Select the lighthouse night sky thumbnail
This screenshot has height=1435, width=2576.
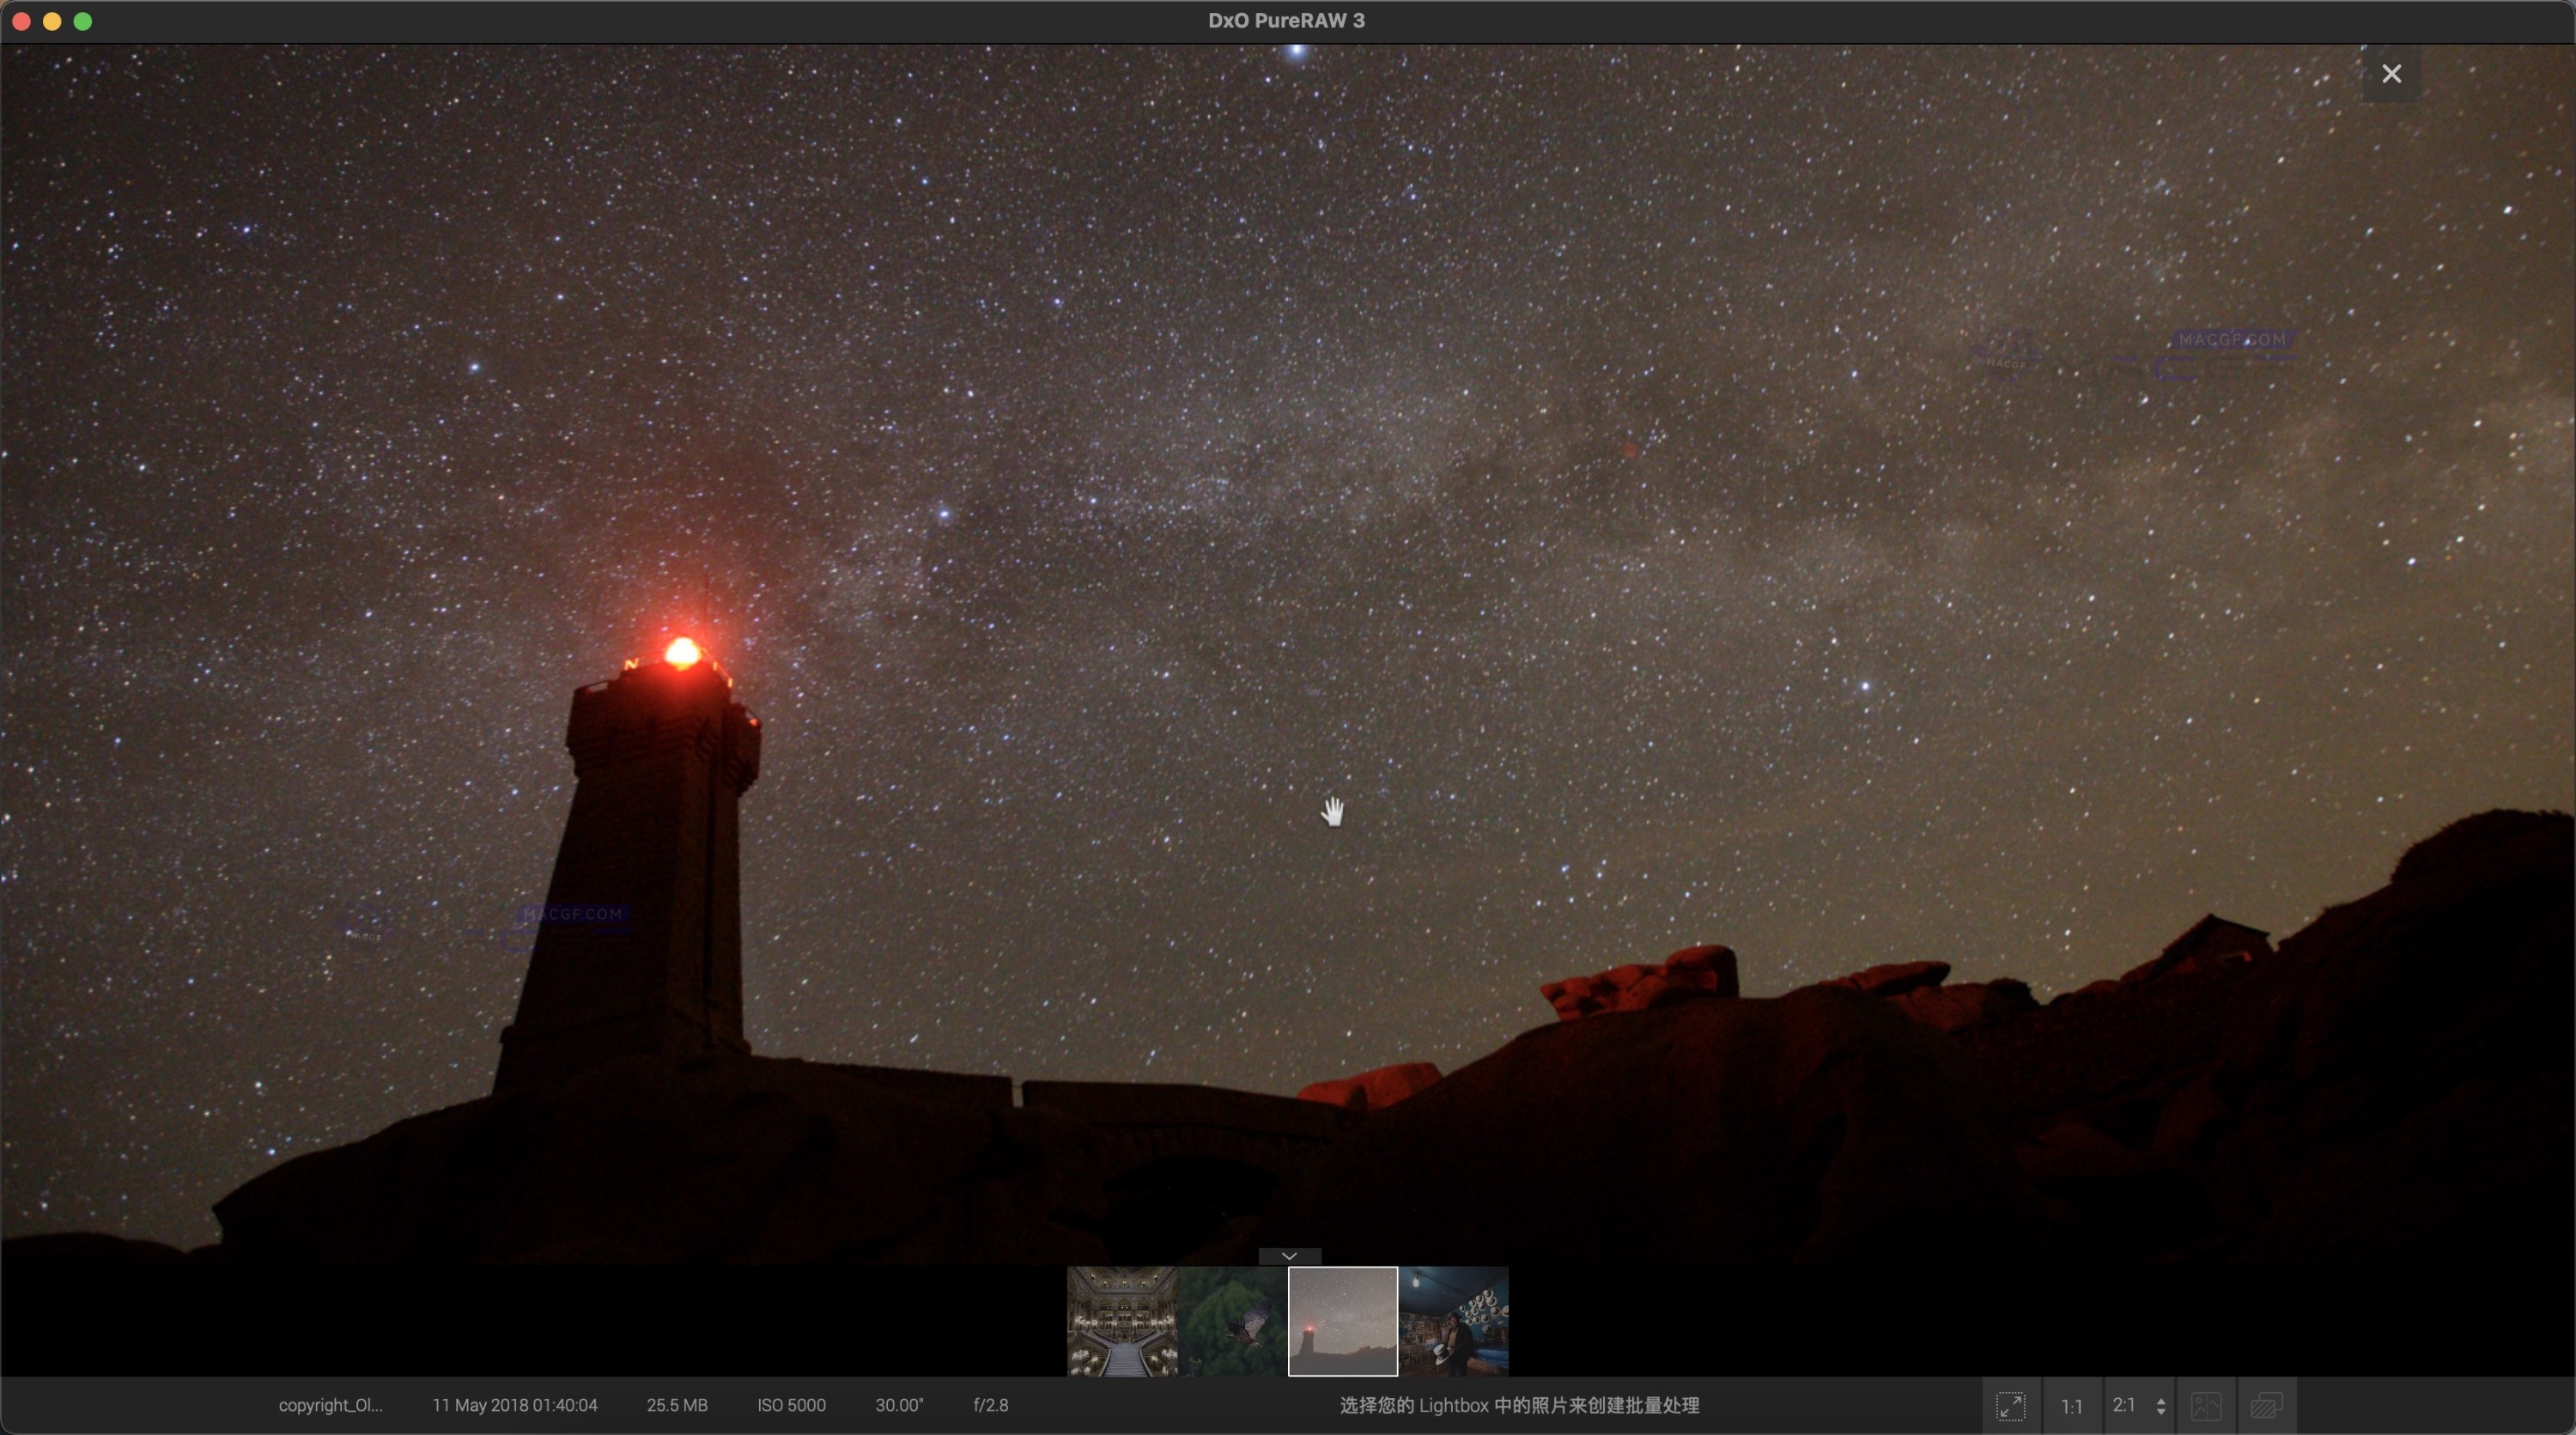click(1342, 1321)
